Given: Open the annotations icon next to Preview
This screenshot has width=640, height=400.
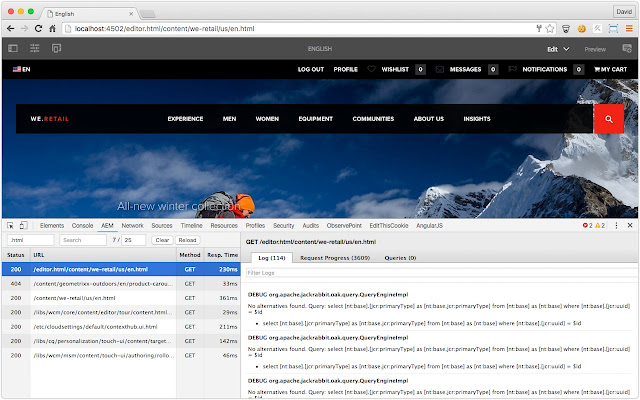Looking at the screenshot, I should tap(627, 49).
